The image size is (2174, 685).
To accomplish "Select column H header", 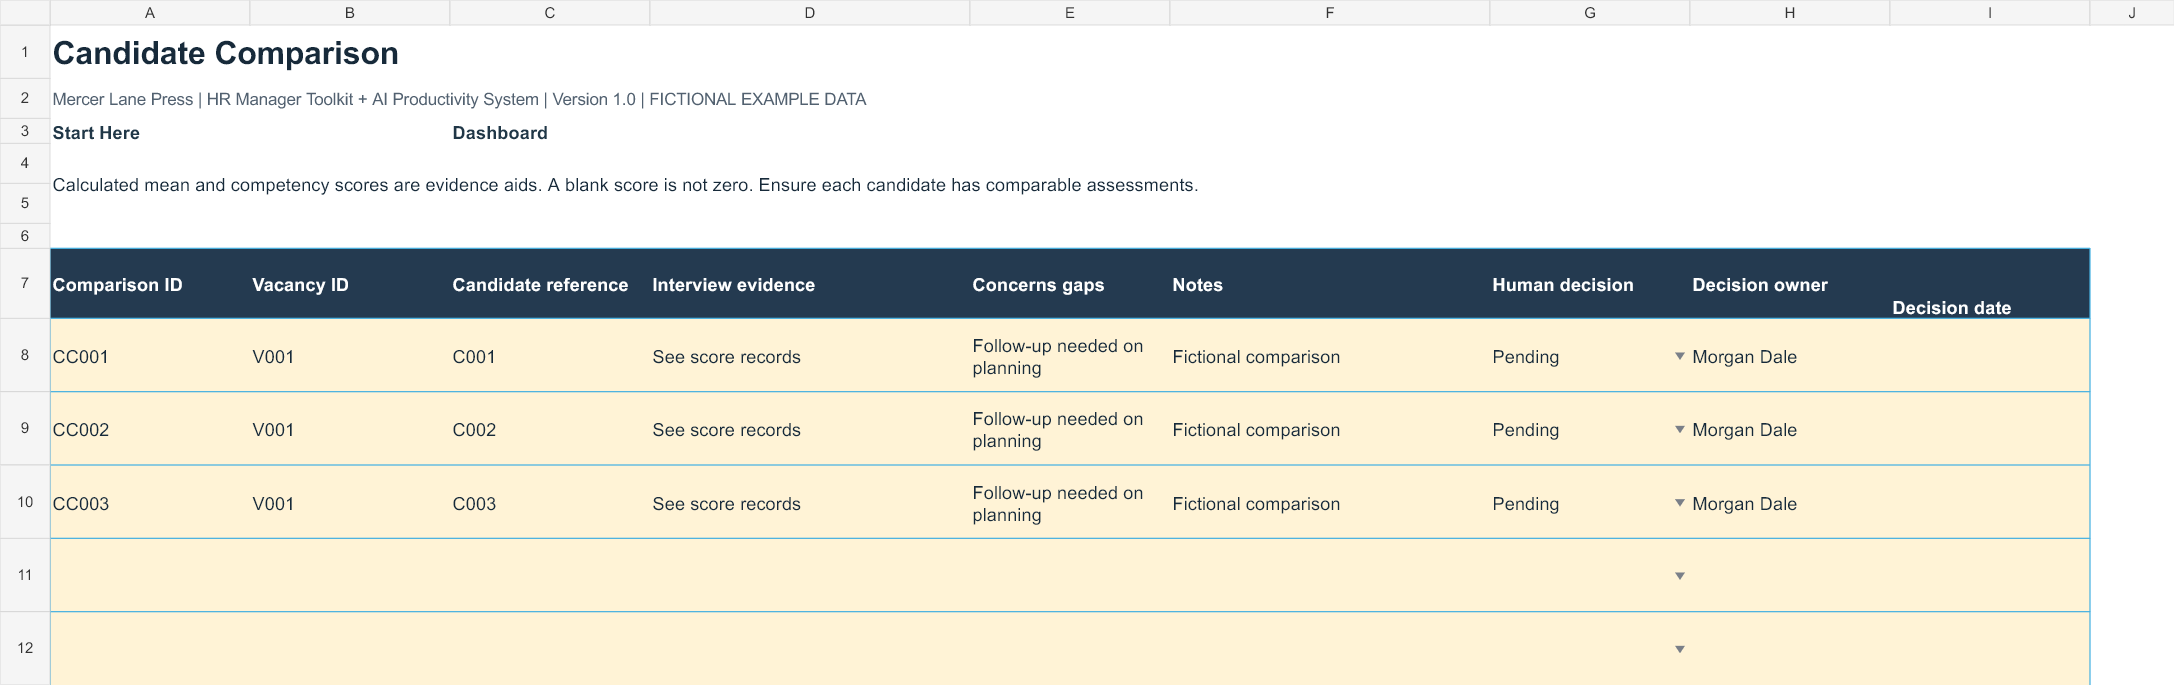I will (1790, 13).
